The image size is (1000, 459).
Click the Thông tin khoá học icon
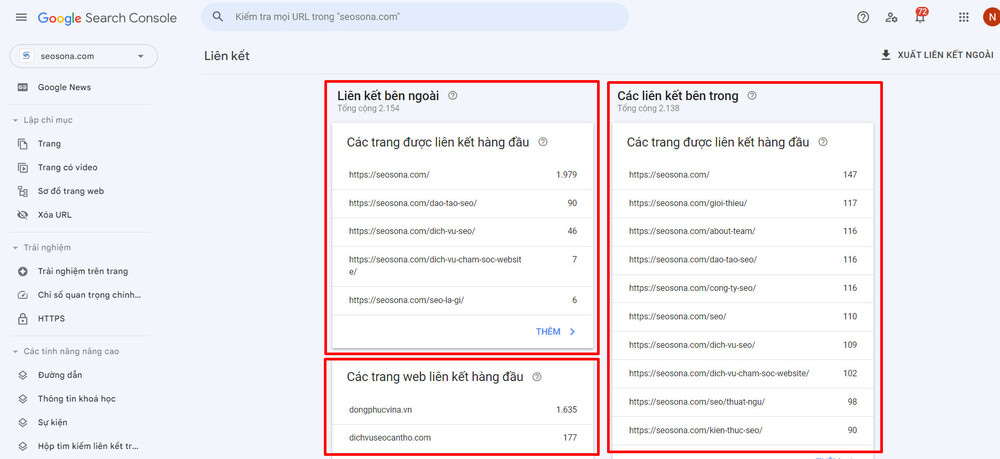[23, 399]
